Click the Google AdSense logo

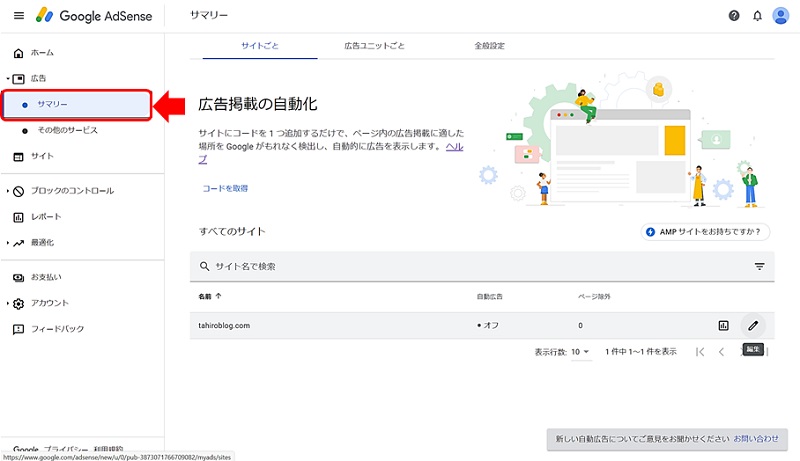94,16
